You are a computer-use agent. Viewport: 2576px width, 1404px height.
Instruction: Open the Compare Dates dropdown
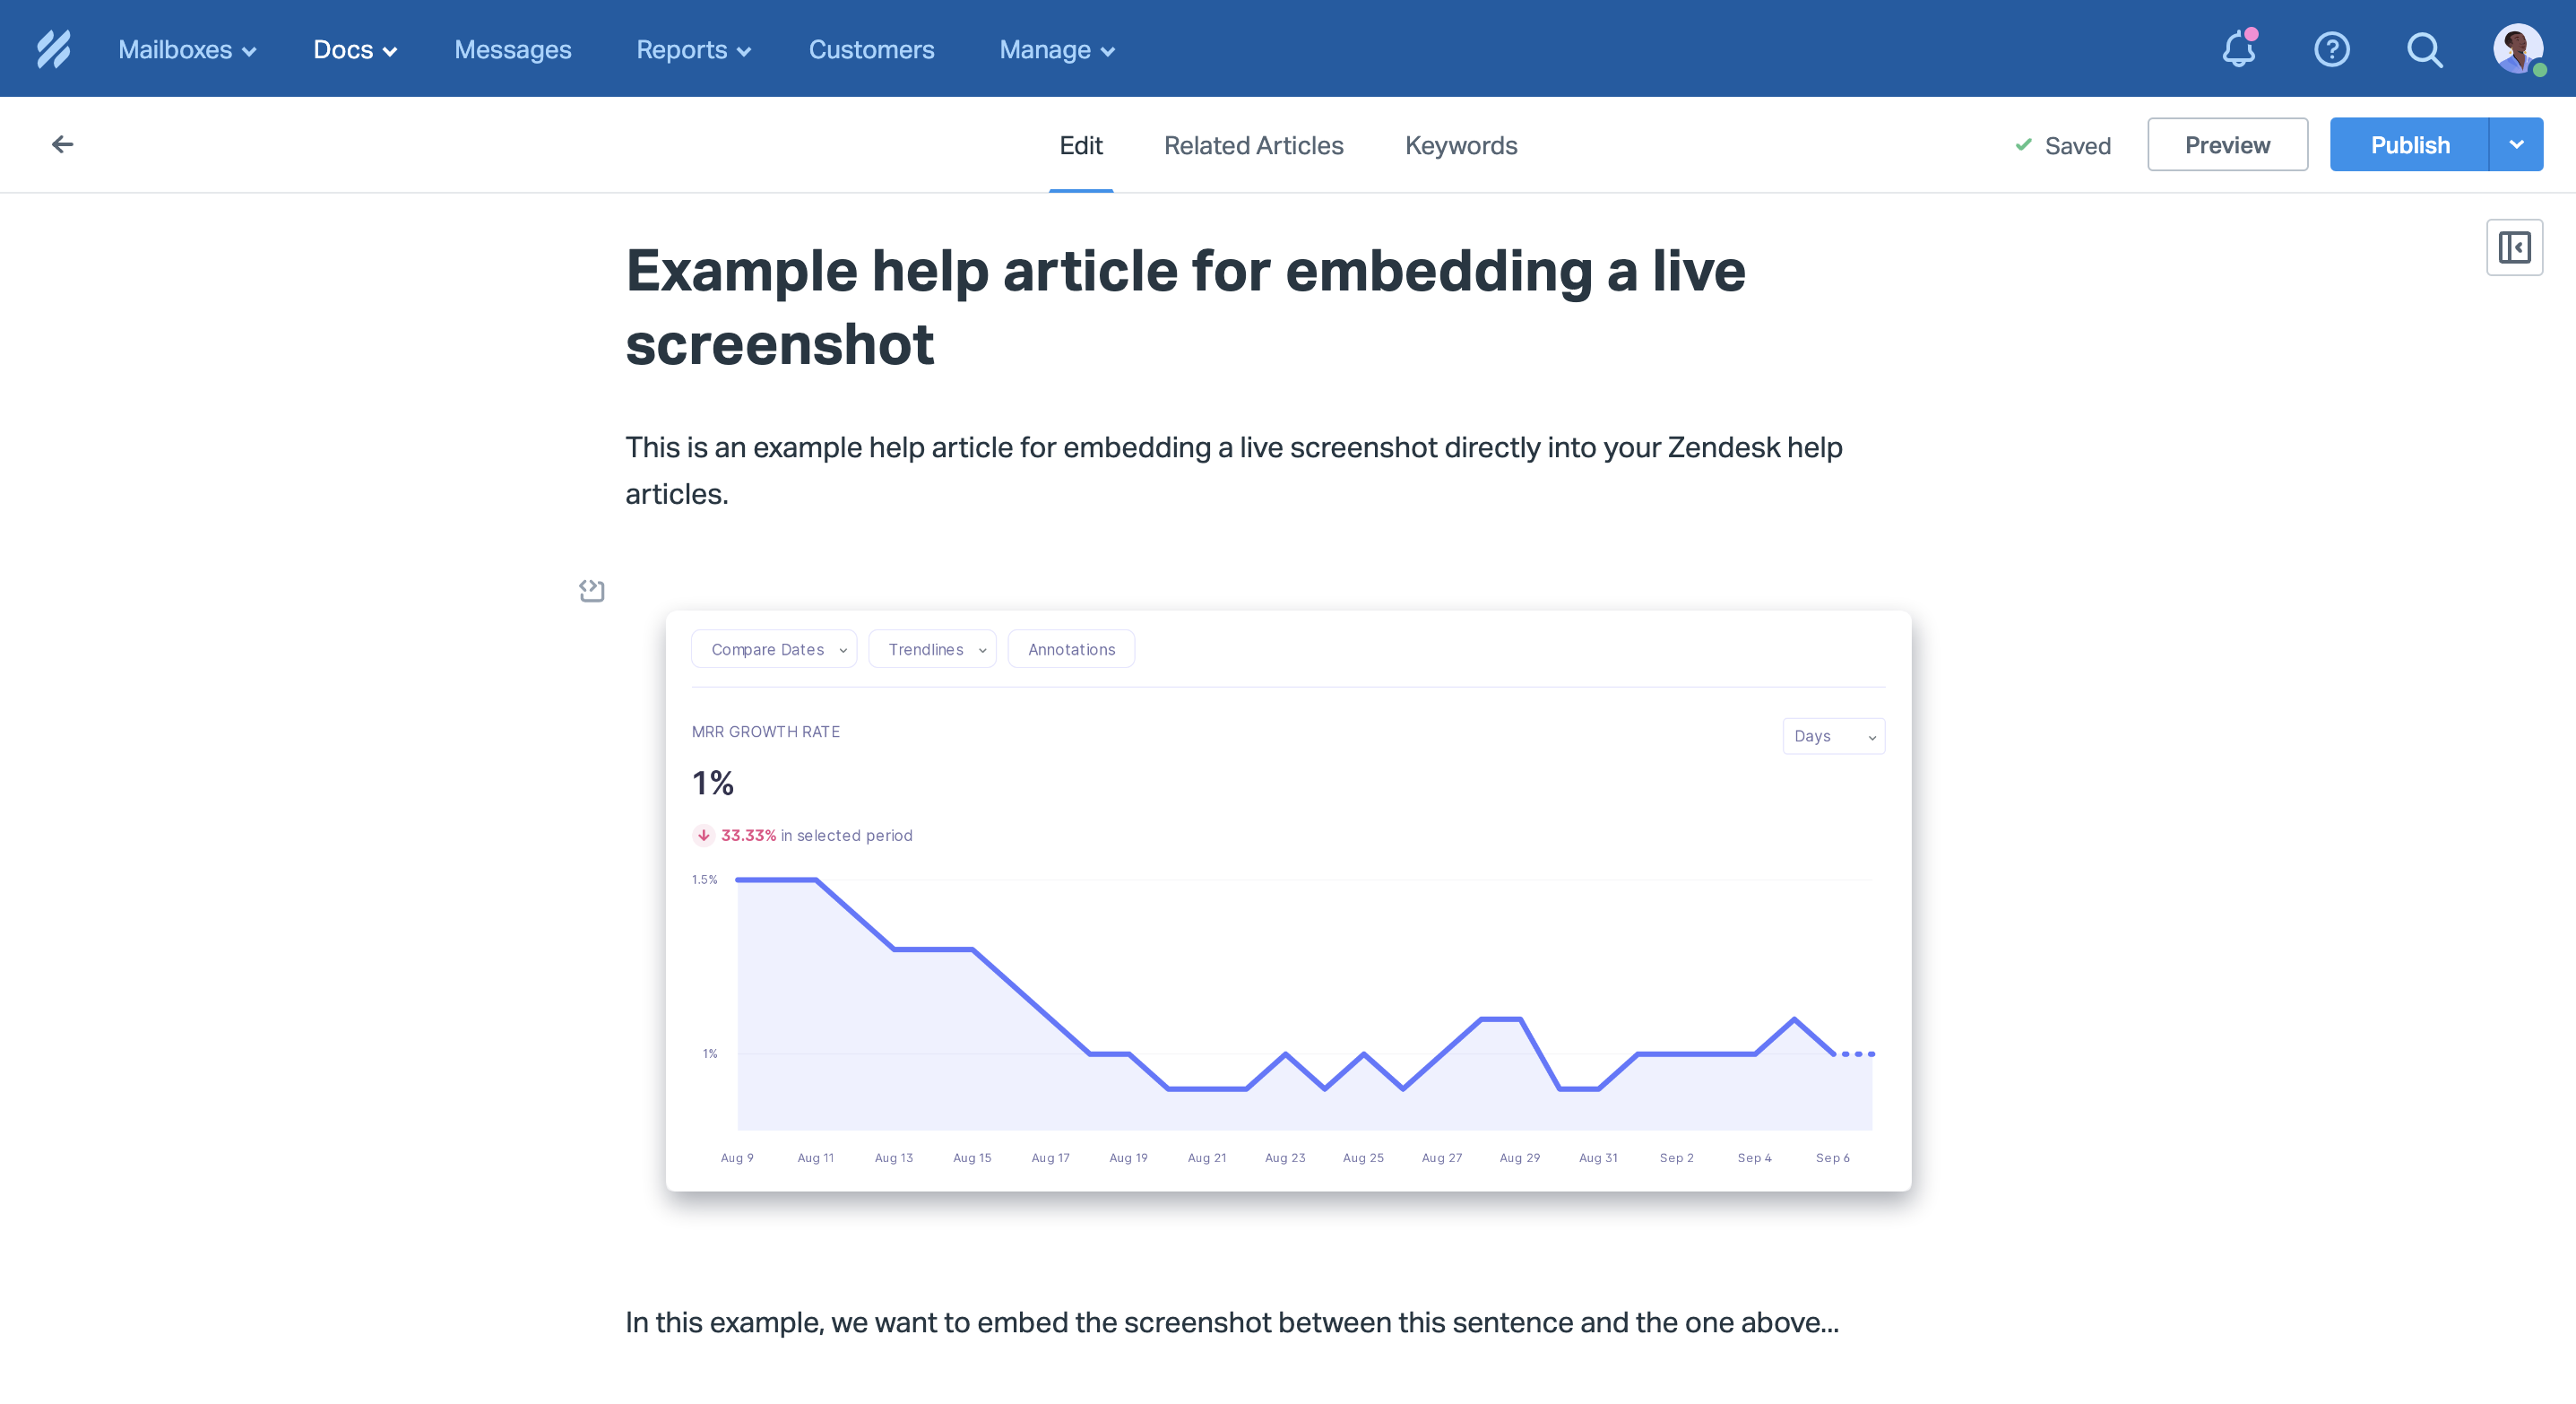click(x=774, y=648)
